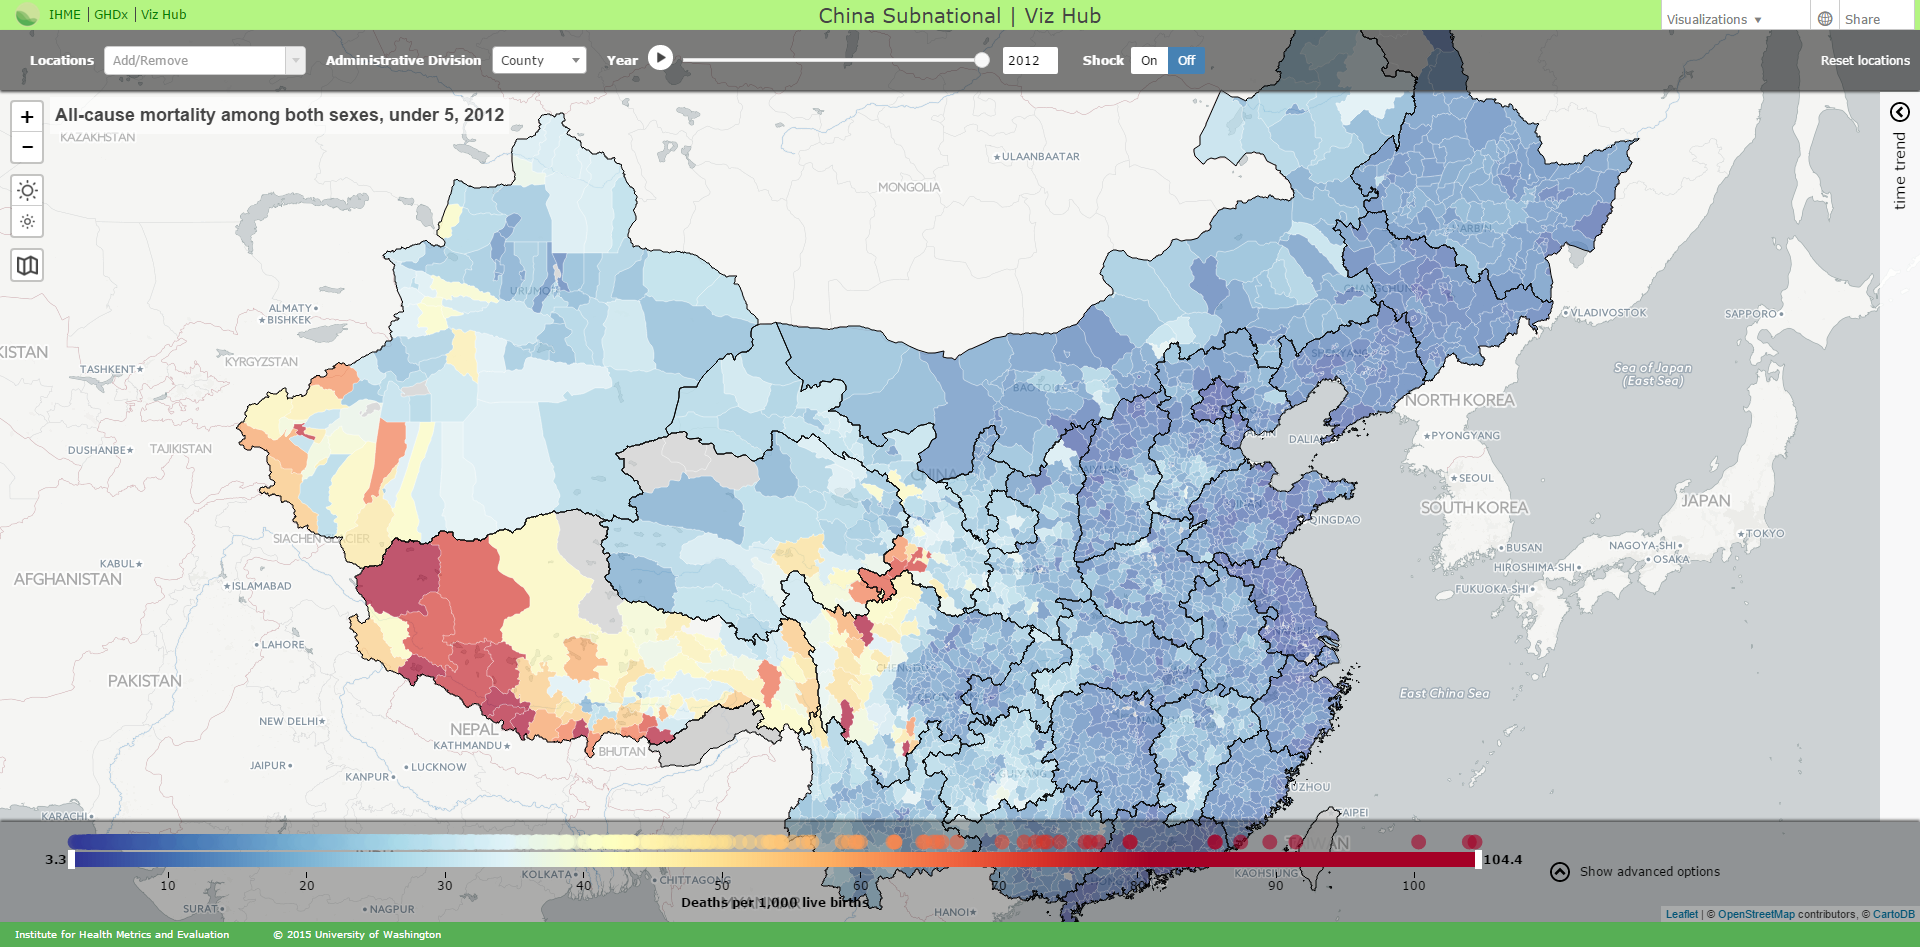Open the Viz Hub link
Image resolution: width=1920 pixels, height=947 pixels.
click(x=163, y=15)
